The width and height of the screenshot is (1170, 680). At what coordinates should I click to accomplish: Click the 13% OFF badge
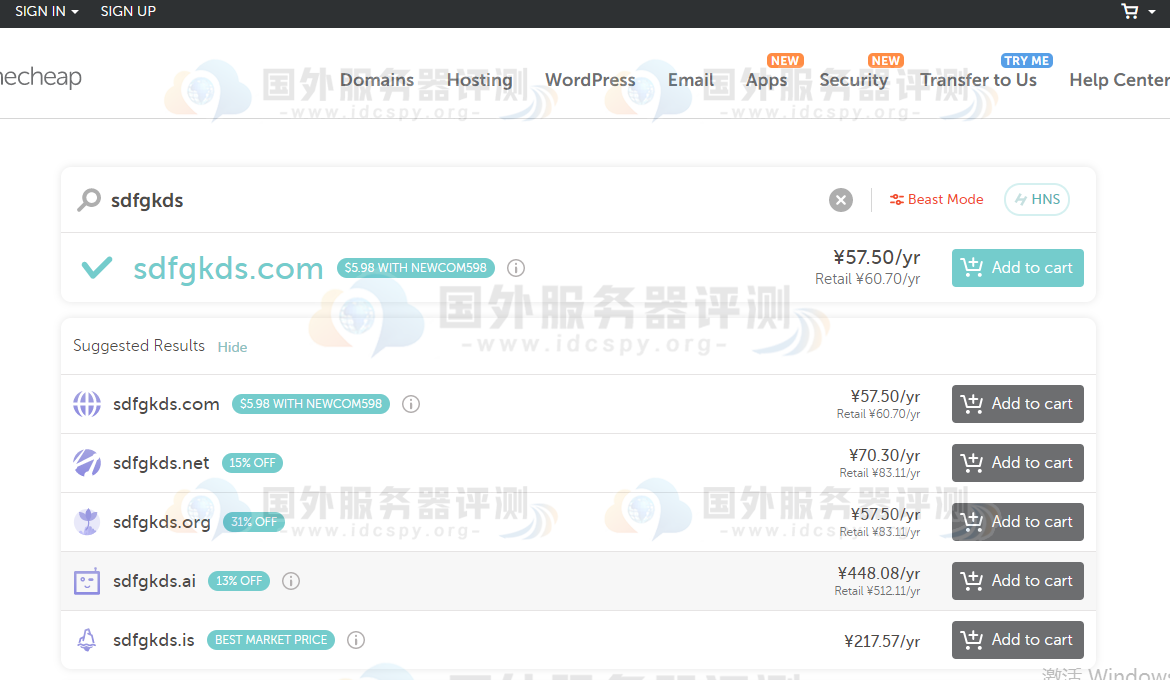[x=239, y=581]
